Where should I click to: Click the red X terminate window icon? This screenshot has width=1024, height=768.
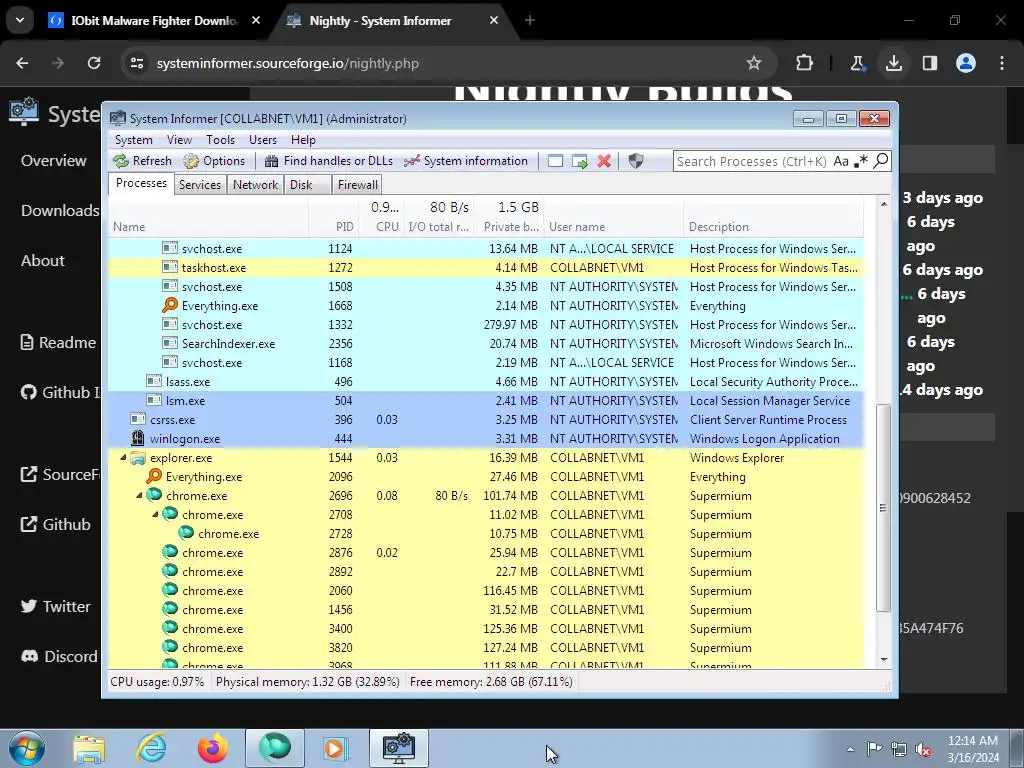[604, 161]
